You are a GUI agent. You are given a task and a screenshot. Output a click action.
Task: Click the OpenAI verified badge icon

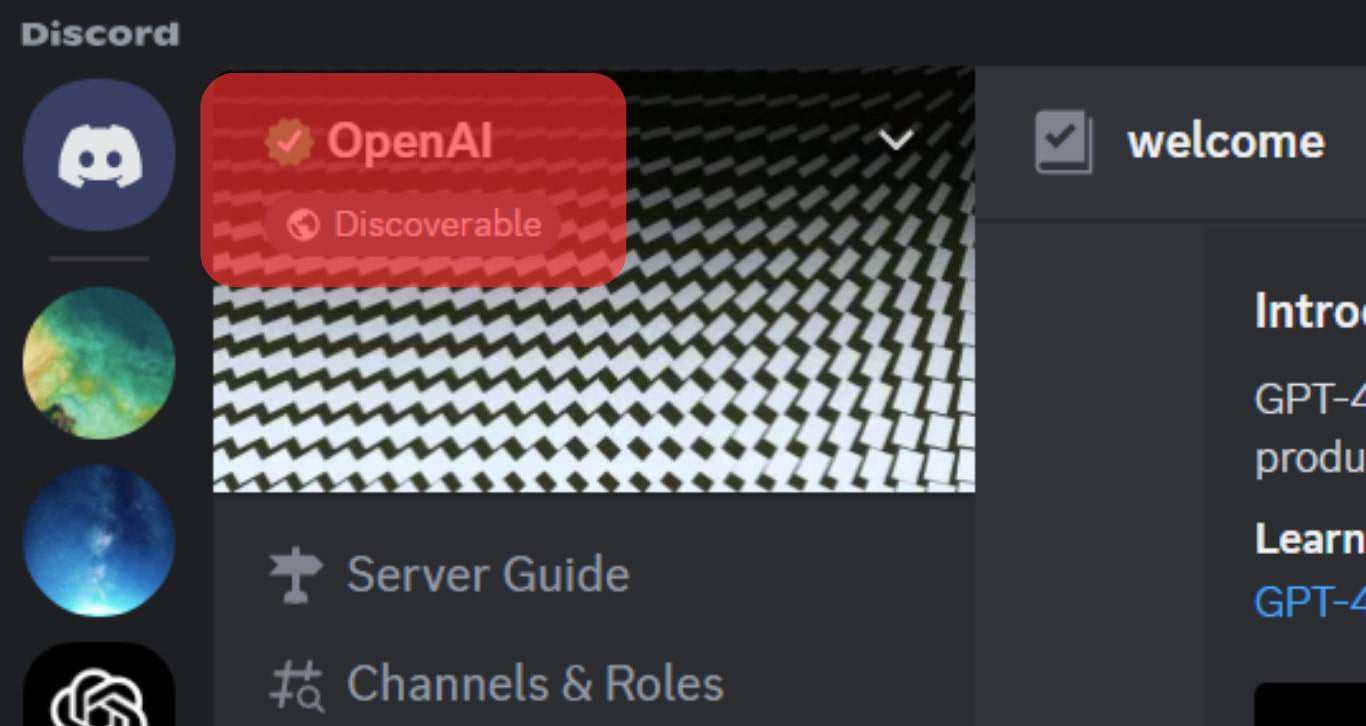coord(289,141)
